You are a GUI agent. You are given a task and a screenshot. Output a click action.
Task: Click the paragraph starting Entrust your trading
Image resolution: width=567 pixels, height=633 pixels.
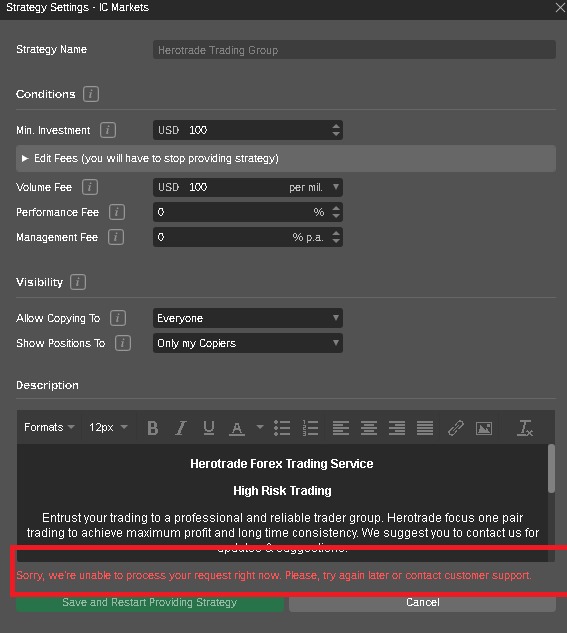282,532
